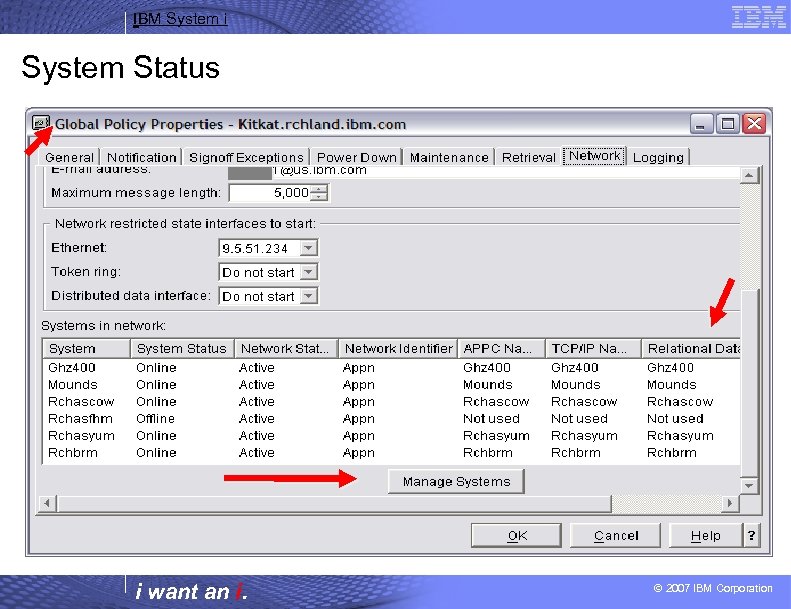Go to the Maintenance tab

[x=449, y=157]
